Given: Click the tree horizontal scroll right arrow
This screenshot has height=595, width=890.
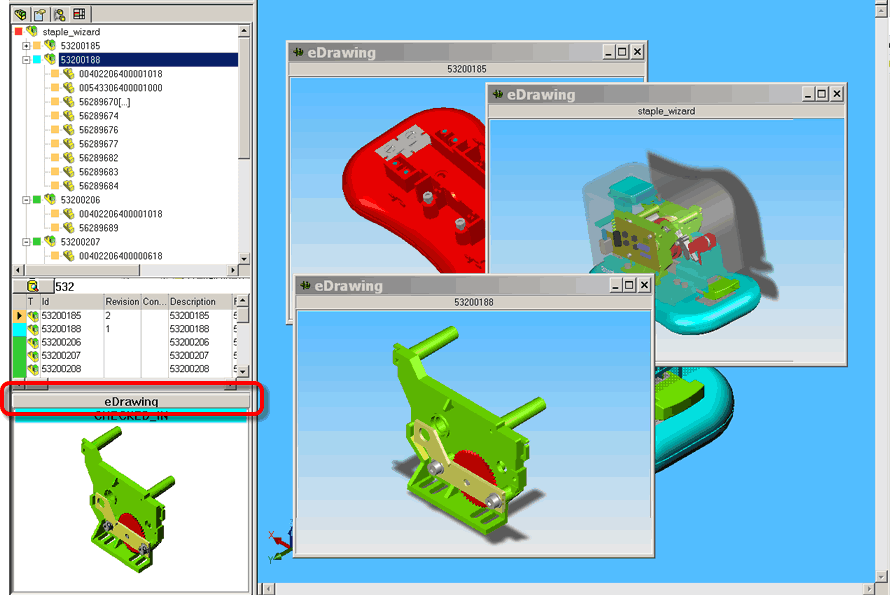Looking at the screenshot, I should coord(233,270).
